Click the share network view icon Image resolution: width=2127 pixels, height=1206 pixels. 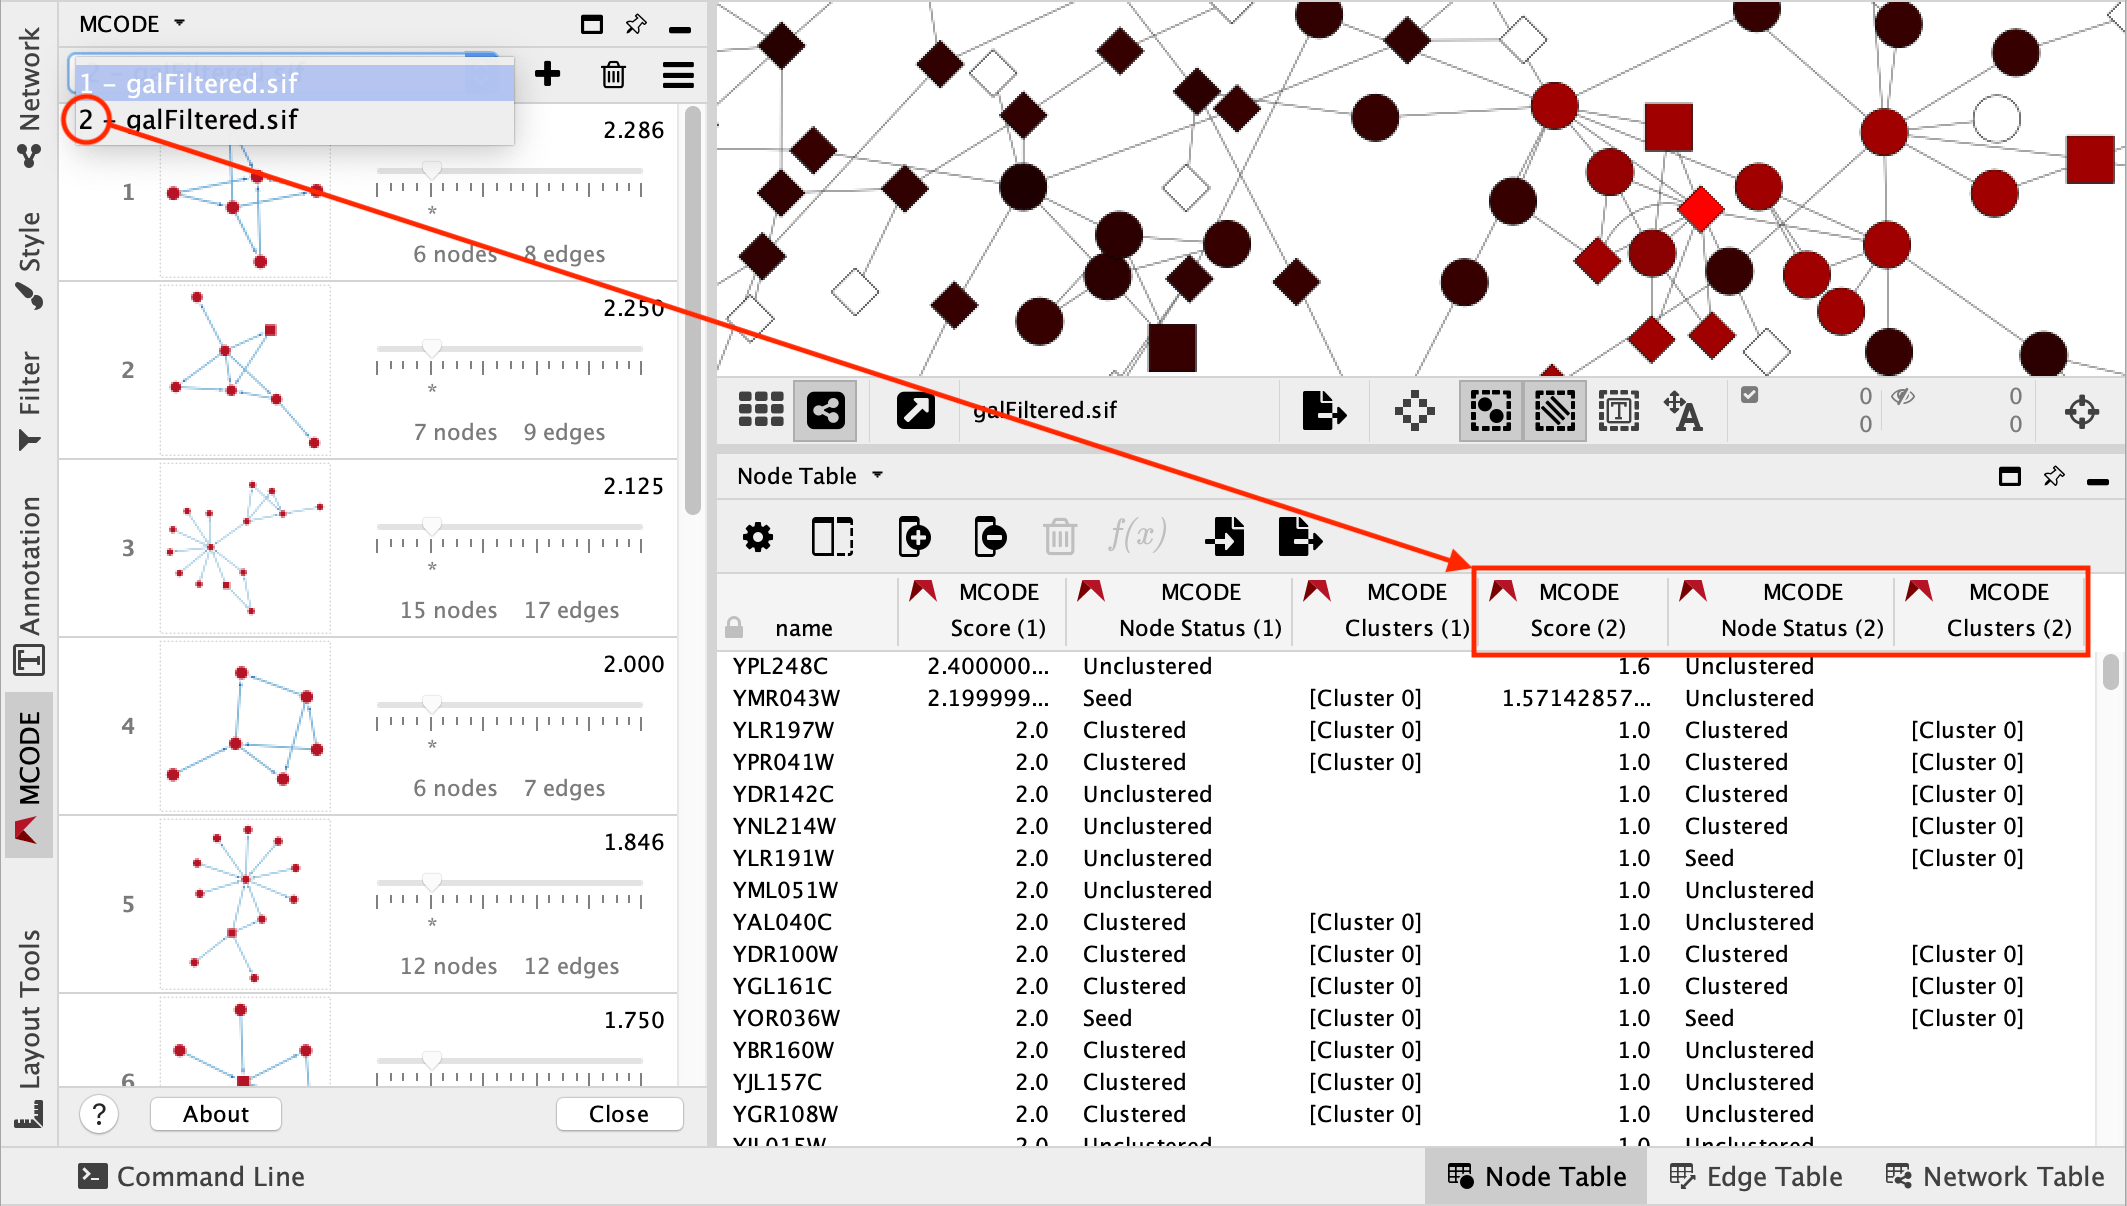click(x=826, y=410)
